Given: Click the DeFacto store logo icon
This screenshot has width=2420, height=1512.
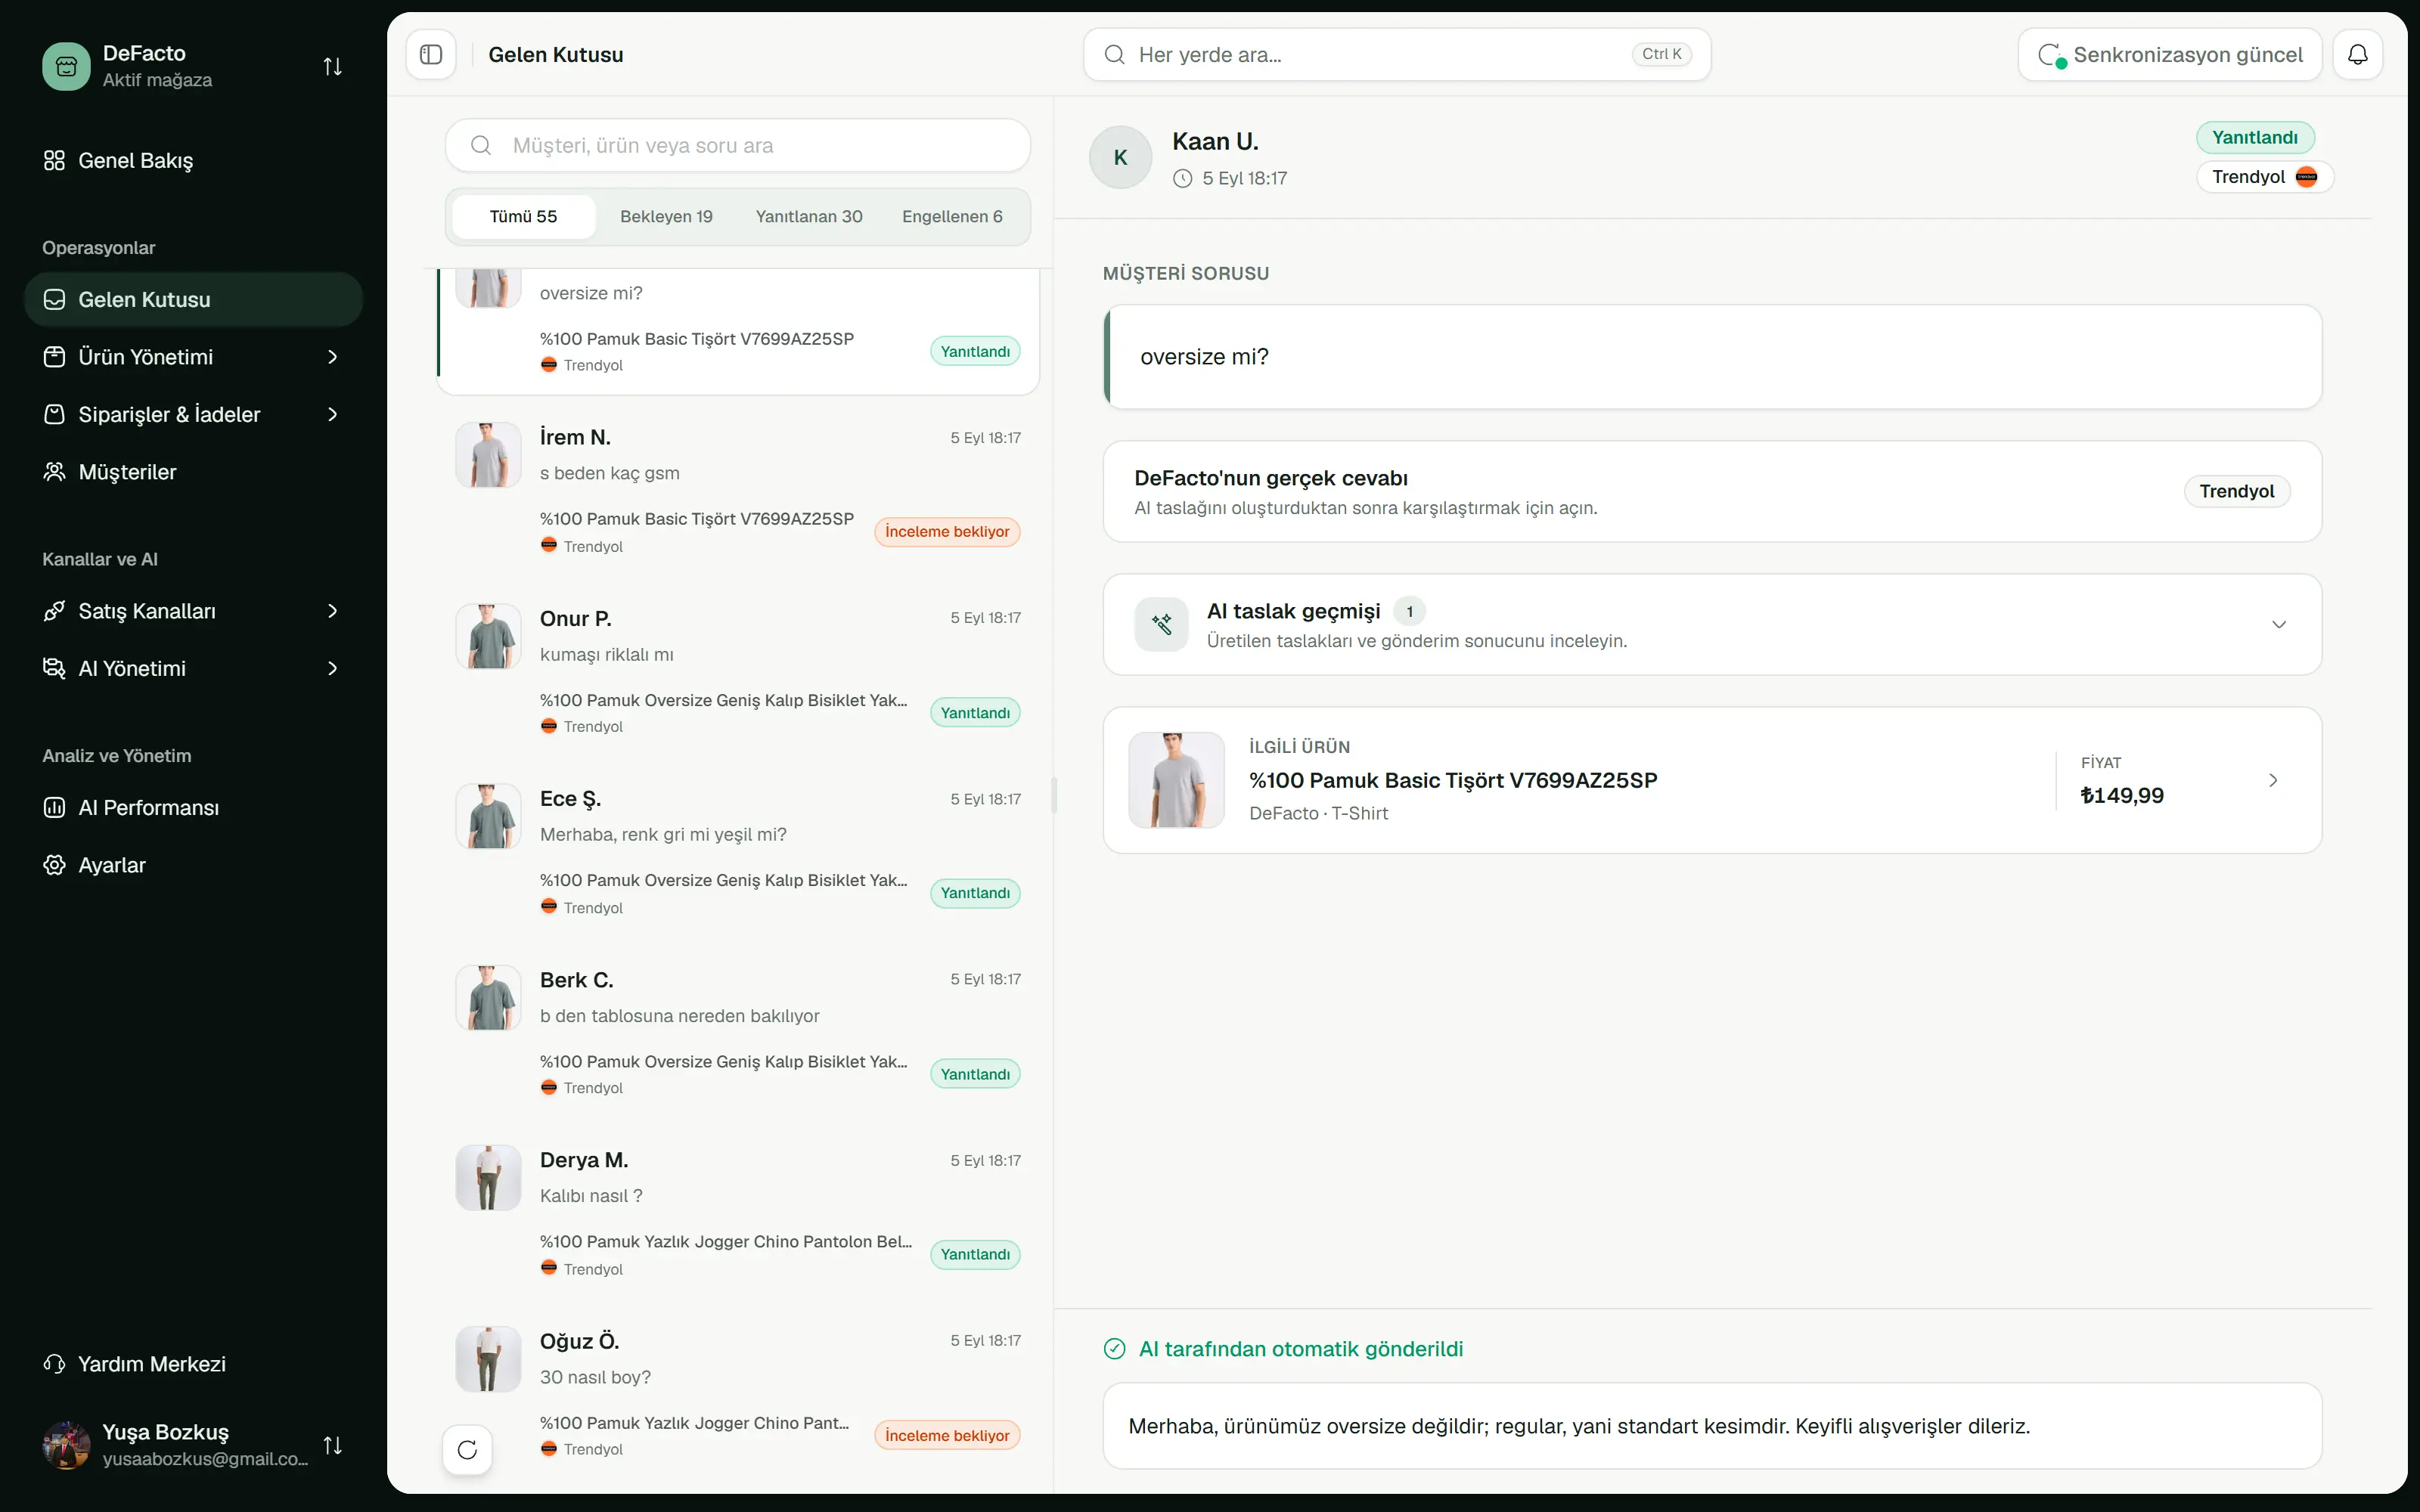Looking at the screenshot, I should (66, 66).
